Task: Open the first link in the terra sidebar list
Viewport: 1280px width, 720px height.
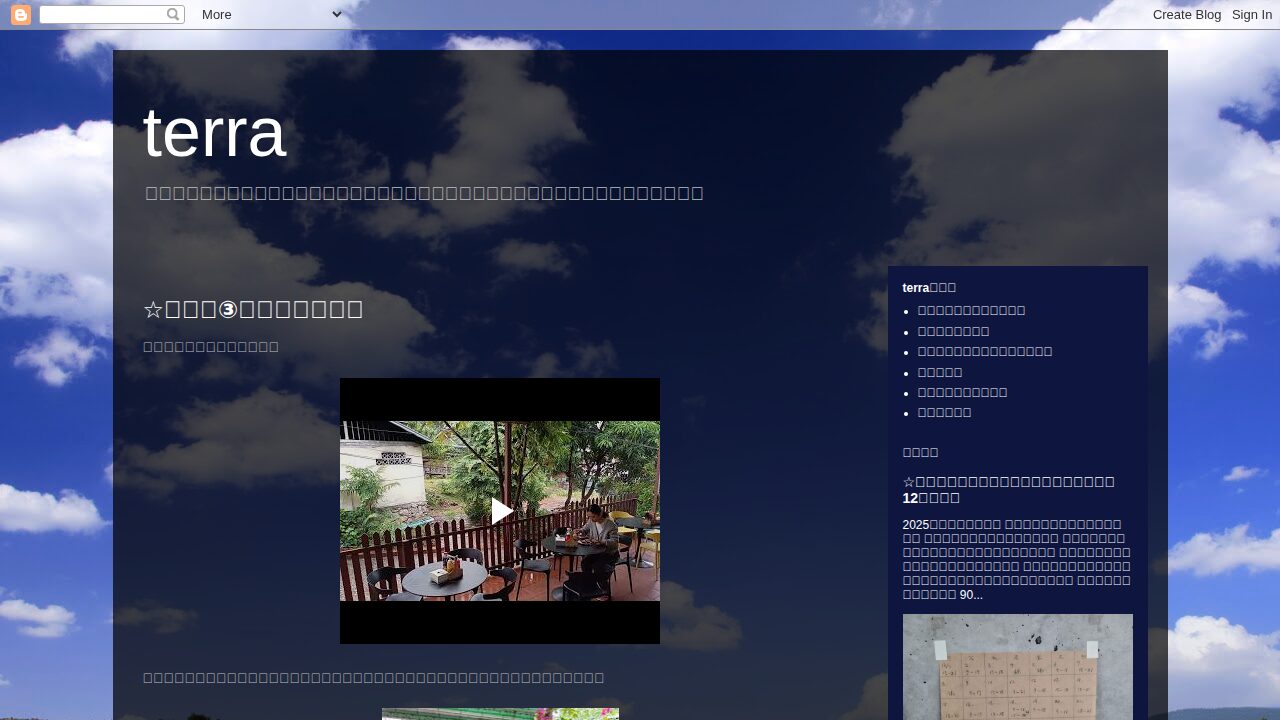Action: click(x=971, y=311)
